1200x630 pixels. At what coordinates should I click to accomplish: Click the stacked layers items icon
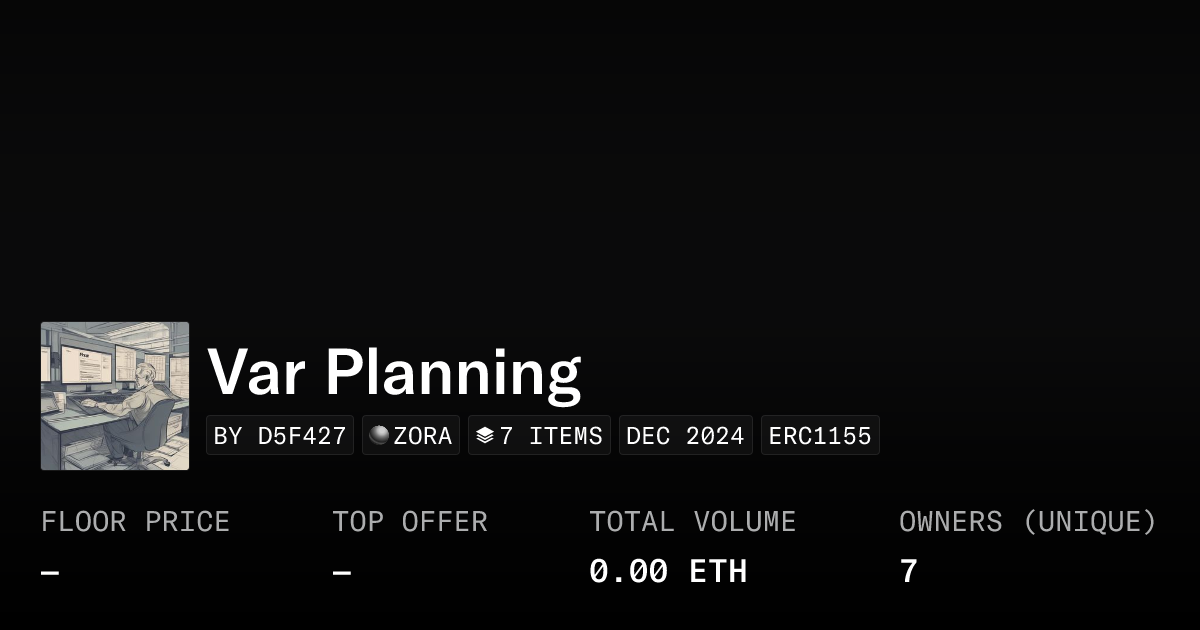pyautogui.click(x=485, y=435)
